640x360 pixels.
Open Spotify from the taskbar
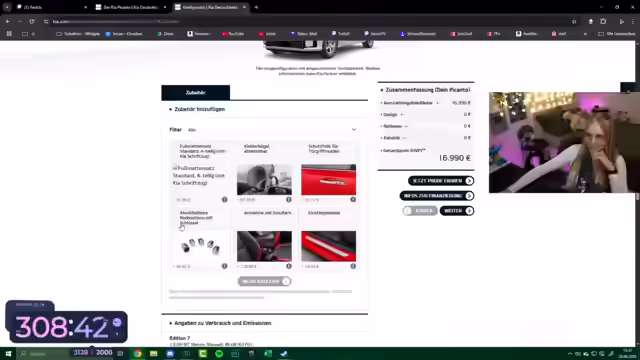(219, 353)
